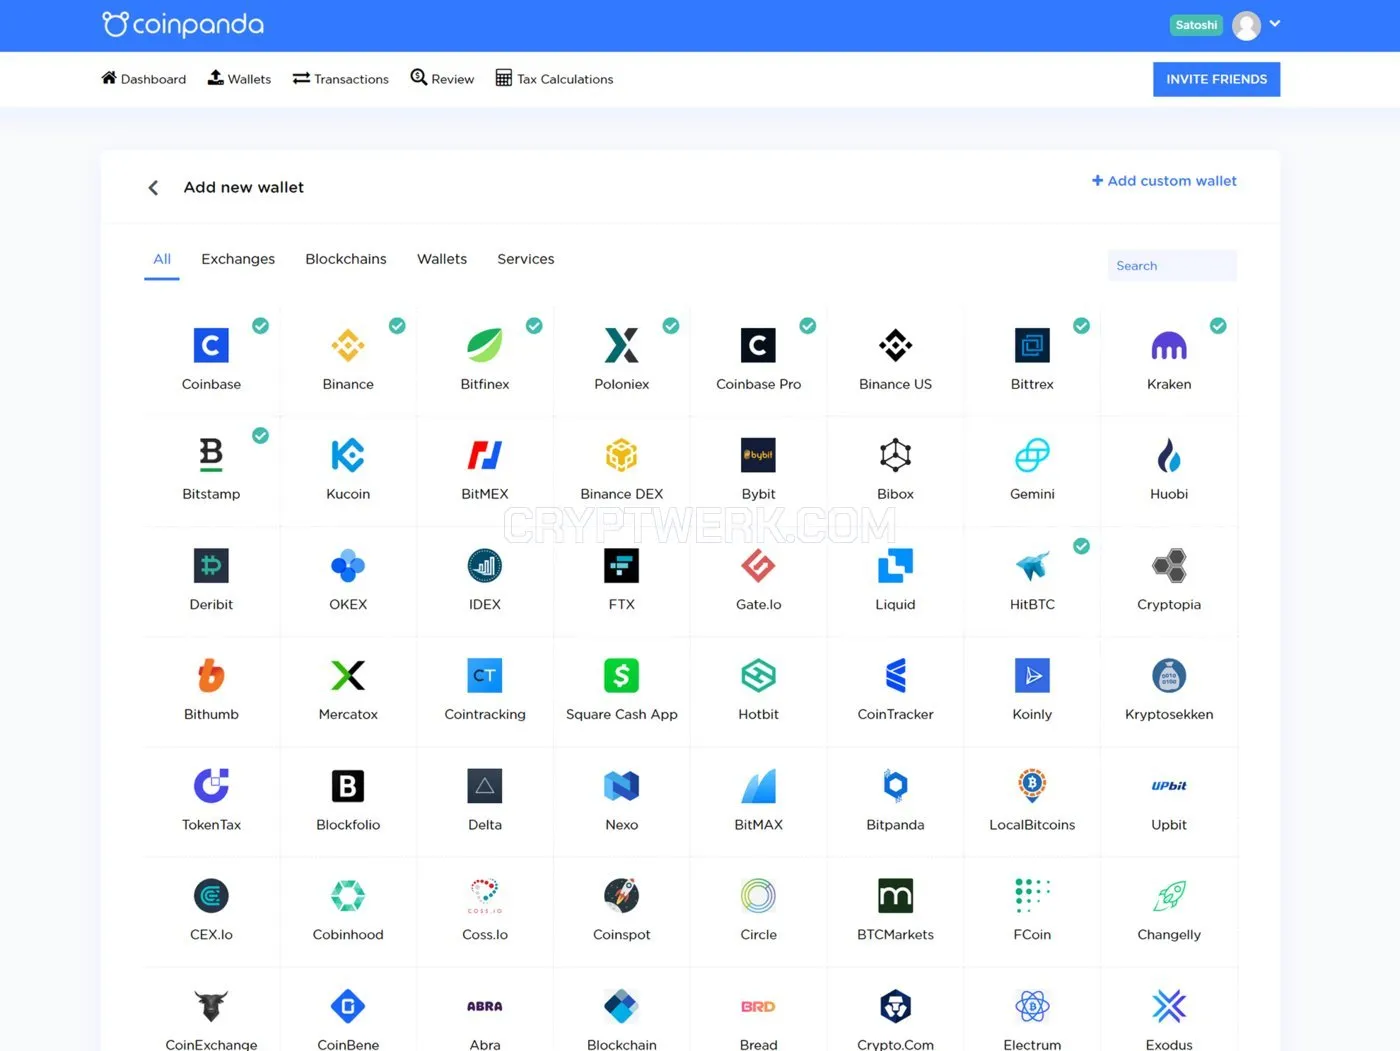Image resolution: width=1400 pixels, height=1051 pixels.
Task: Click the INVITE FRIENDS button
Action: [1216, 79]
